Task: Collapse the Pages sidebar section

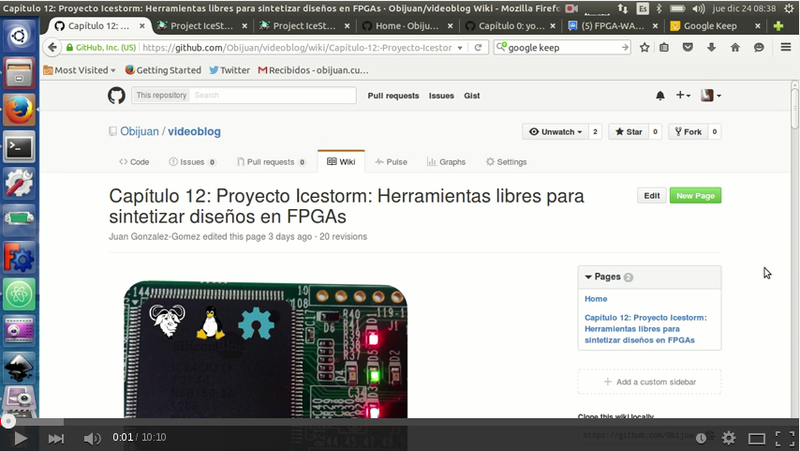Action: tap(589, 277)
